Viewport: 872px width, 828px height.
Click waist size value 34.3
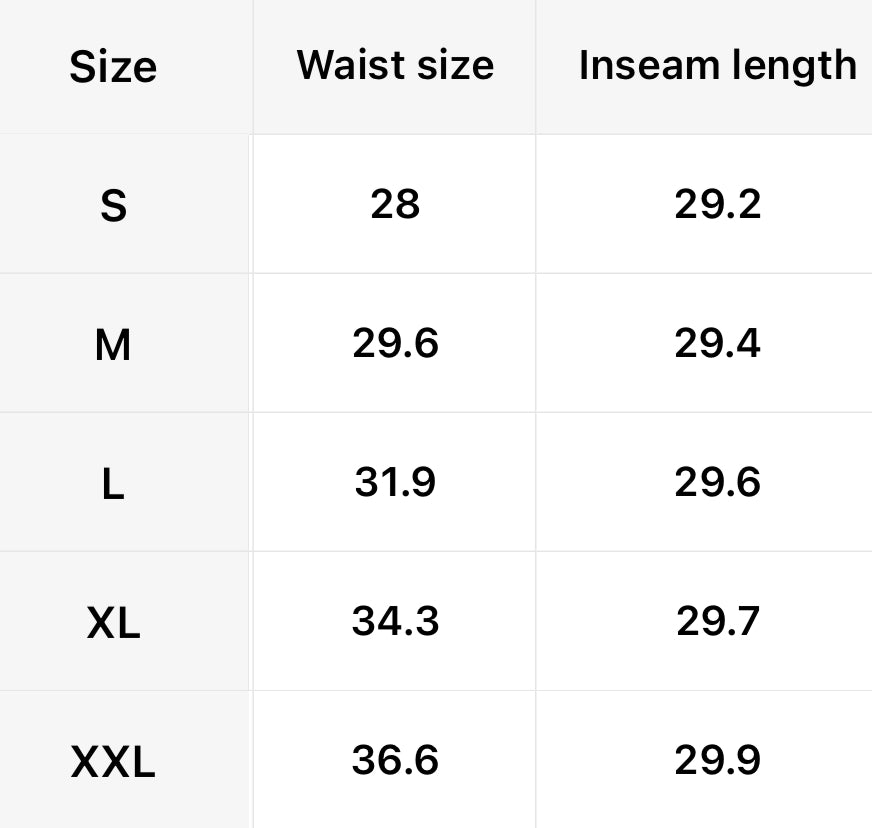[395, 621]
